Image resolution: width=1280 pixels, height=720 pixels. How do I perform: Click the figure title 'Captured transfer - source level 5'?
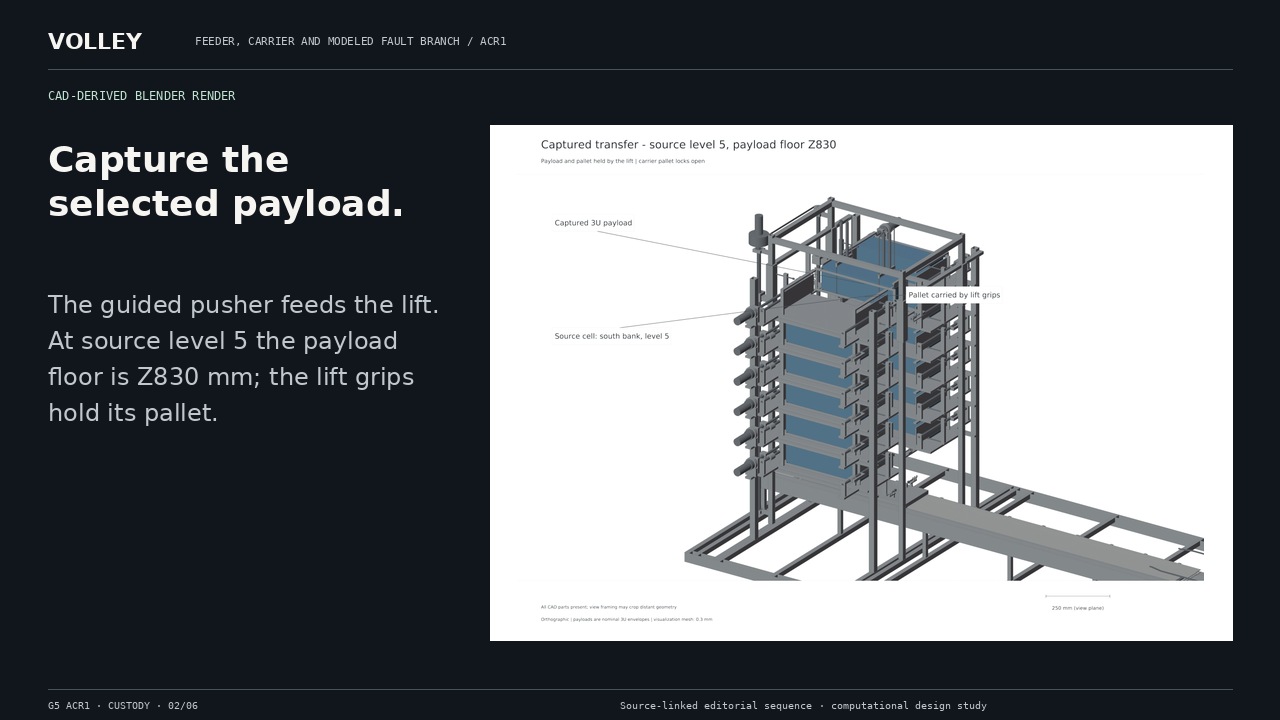(688, 145)
